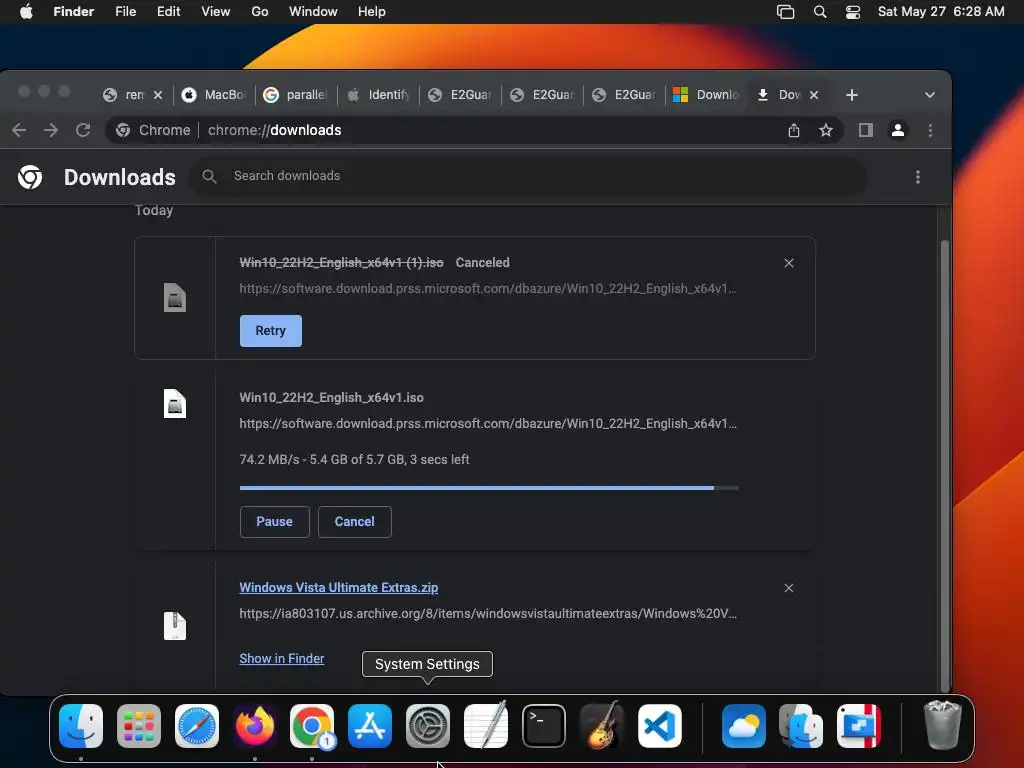Reload the downloads page
This screenshot has width=1024, height=768.
coord(83,130)
